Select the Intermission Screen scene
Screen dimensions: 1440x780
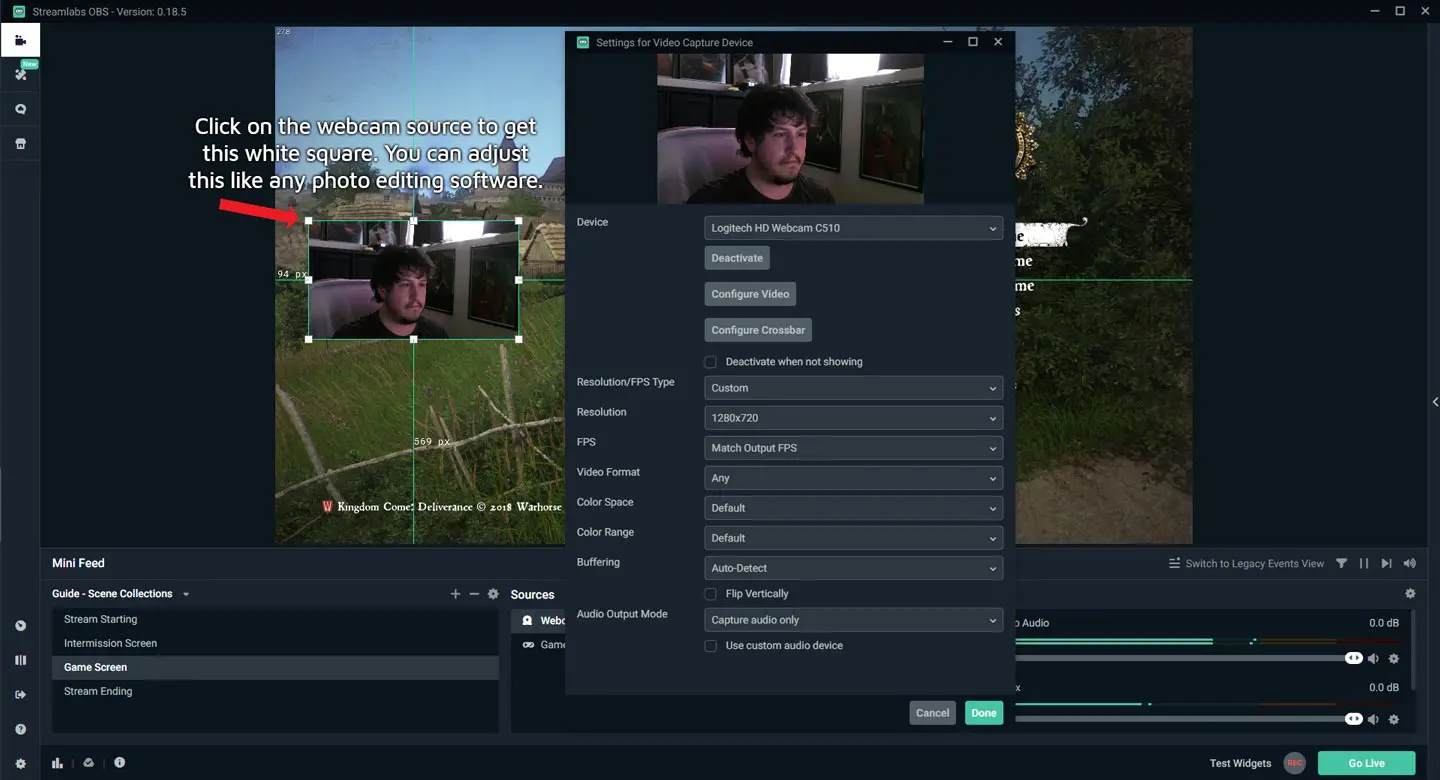coord(275,643)
